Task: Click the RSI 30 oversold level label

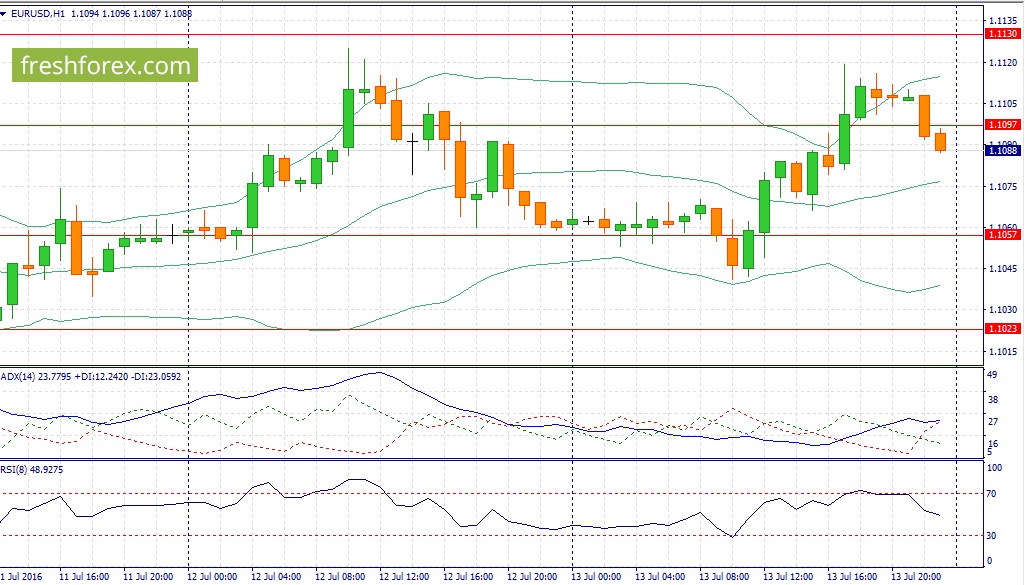Action: pos(992,536)
